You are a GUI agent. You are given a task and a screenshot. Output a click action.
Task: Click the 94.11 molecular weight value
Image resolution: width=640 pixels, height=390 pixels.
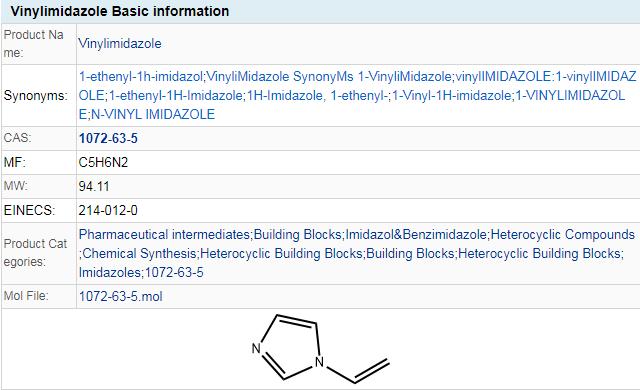pos(94,186)
